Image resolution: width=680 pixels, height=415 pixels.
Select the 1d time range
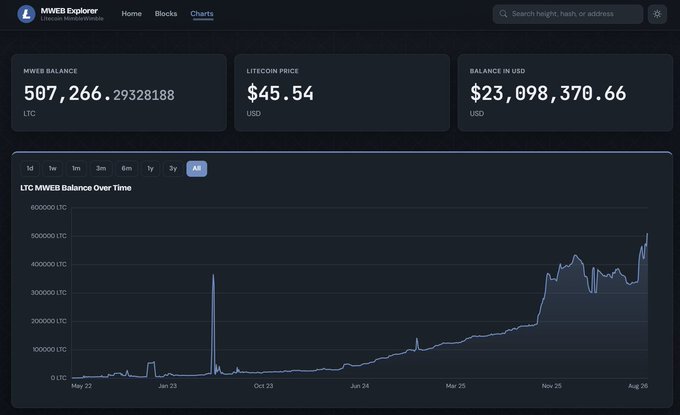30,168
